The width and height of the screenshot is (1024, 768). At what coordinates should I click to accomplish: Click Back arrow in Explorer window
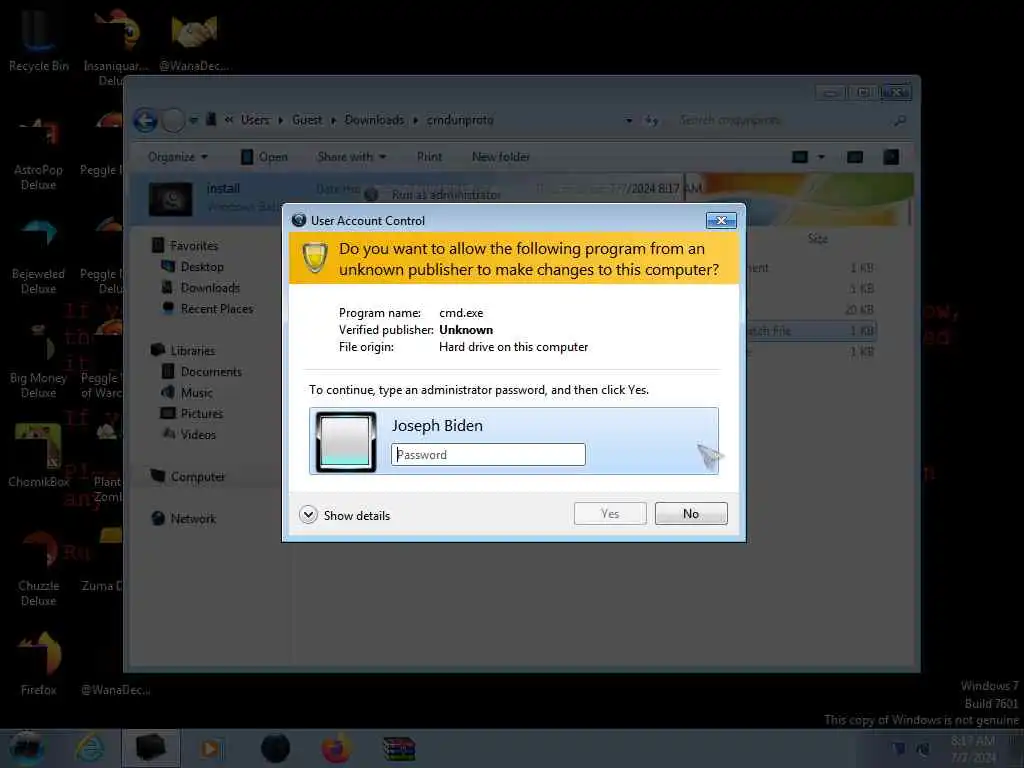click(145, 120)
